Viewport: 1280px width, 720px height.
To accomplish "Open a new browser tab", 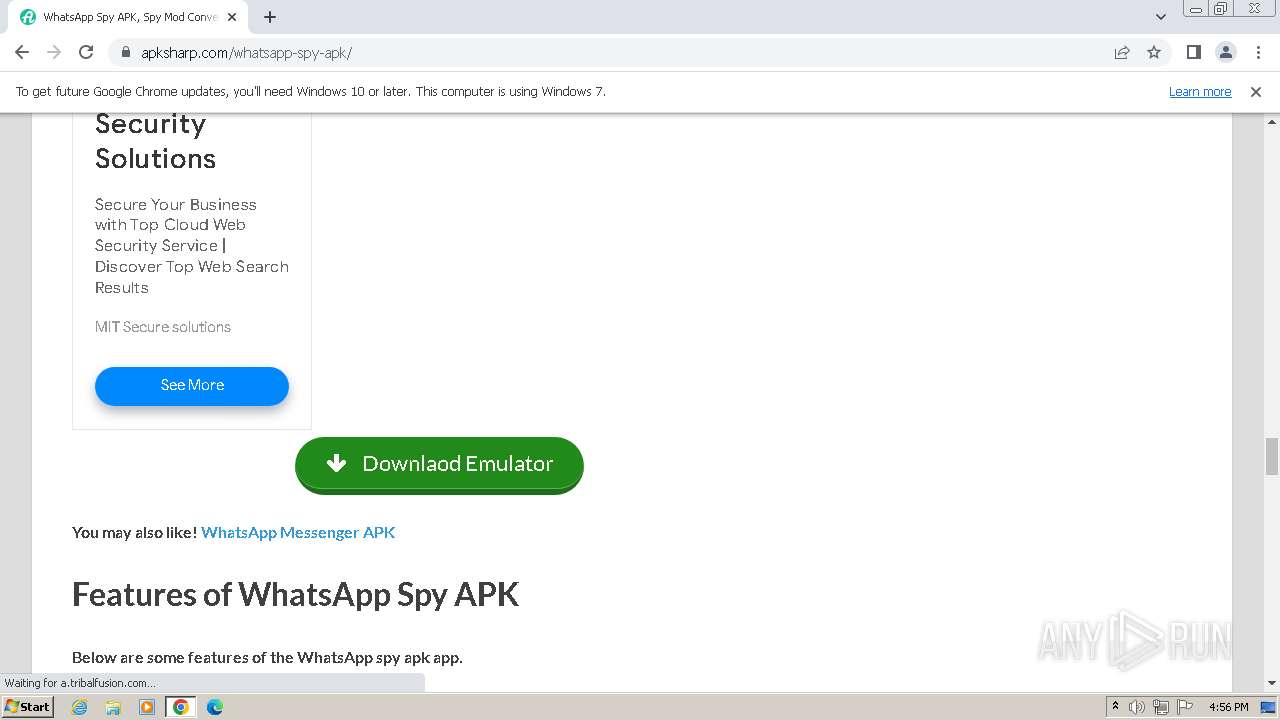I will point(270,17).
